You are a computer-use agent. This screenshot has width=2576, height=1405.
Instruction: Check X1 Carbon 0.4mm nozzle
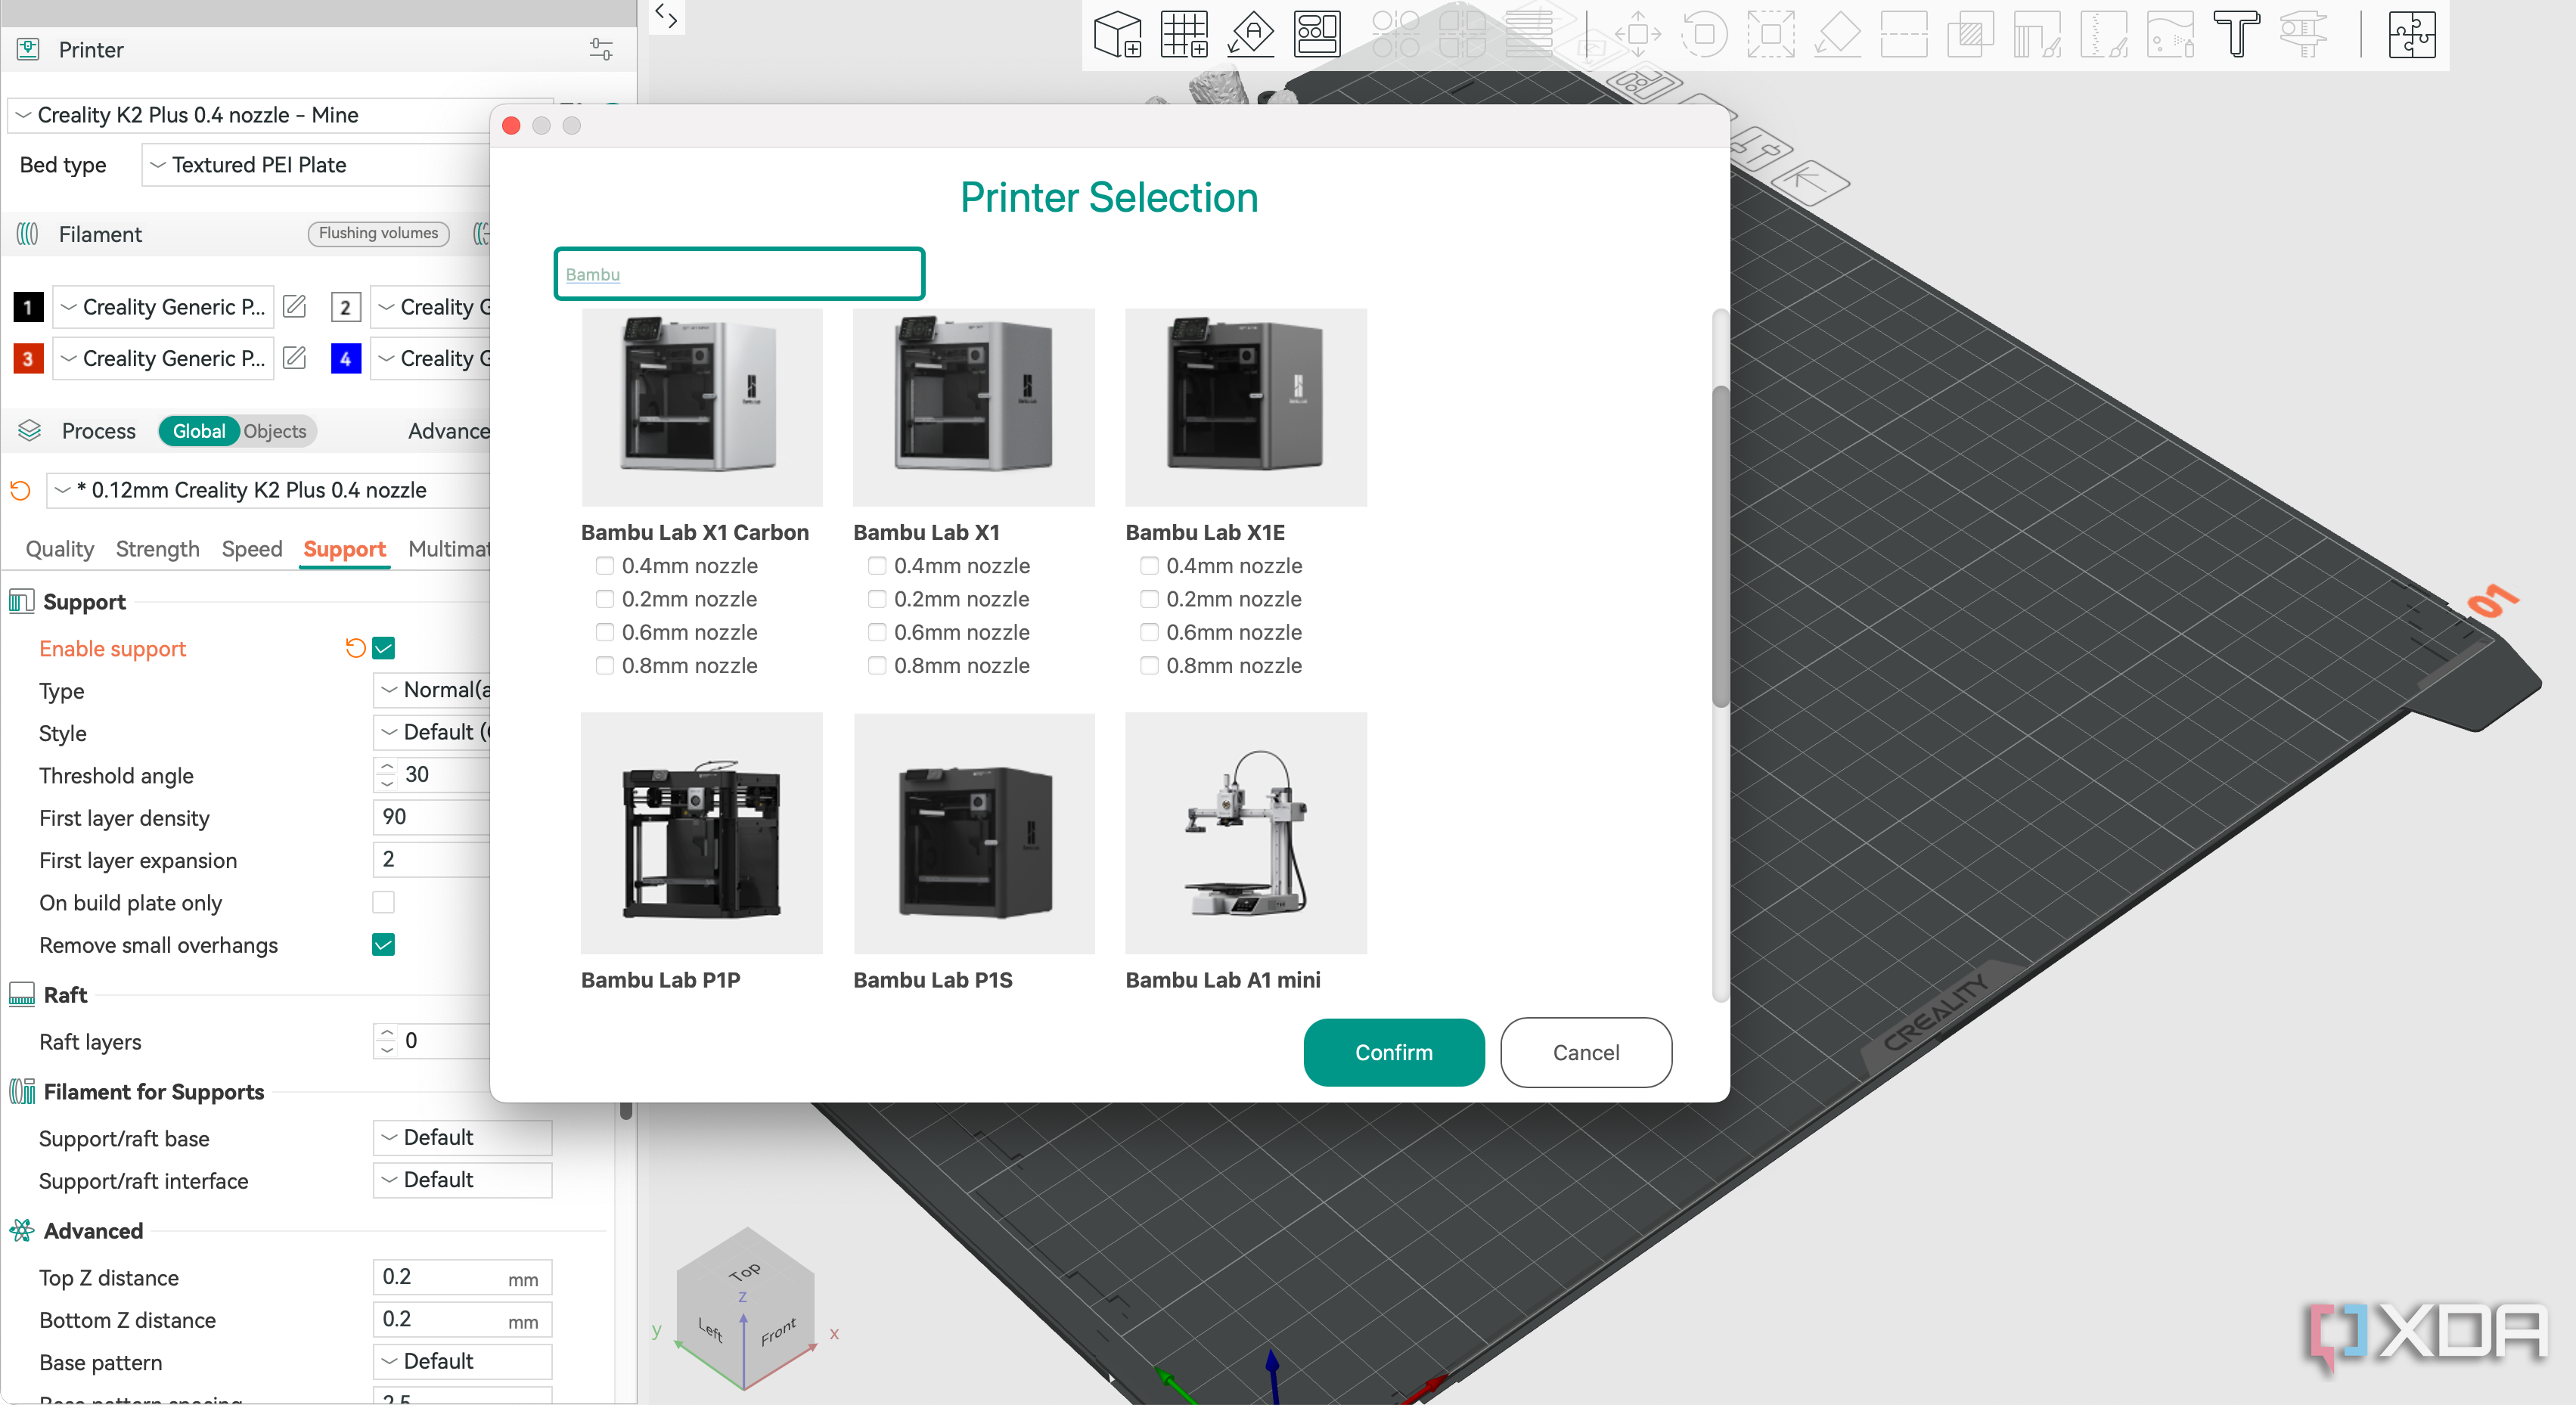(605, 565)
